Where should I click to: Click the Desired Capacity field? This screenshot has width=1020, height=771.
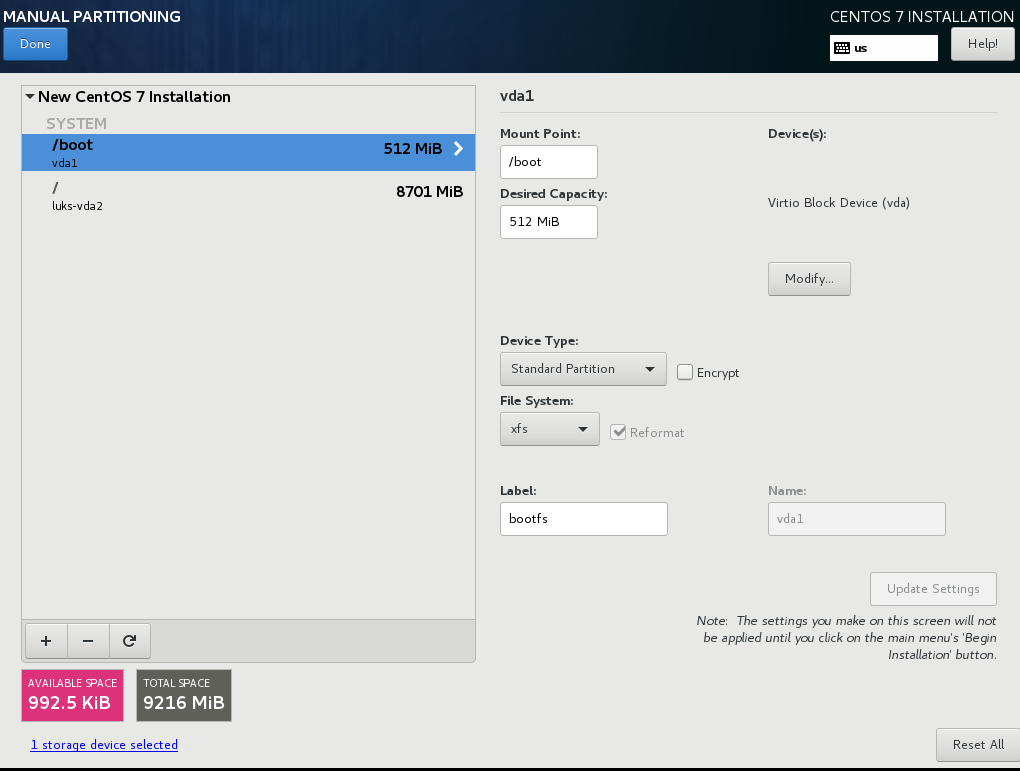548,222
